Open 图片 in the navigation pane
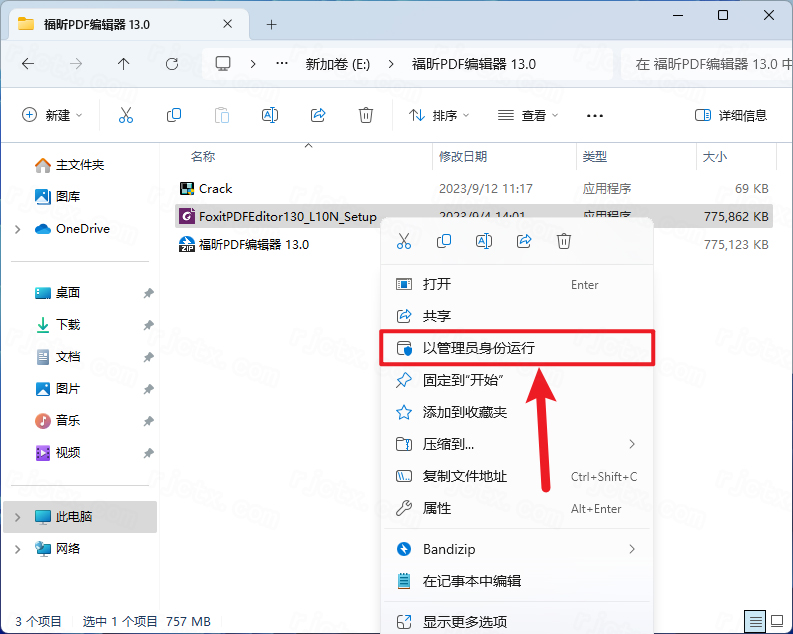This screenshot has width=793, height=634. [x=57, y=389]
